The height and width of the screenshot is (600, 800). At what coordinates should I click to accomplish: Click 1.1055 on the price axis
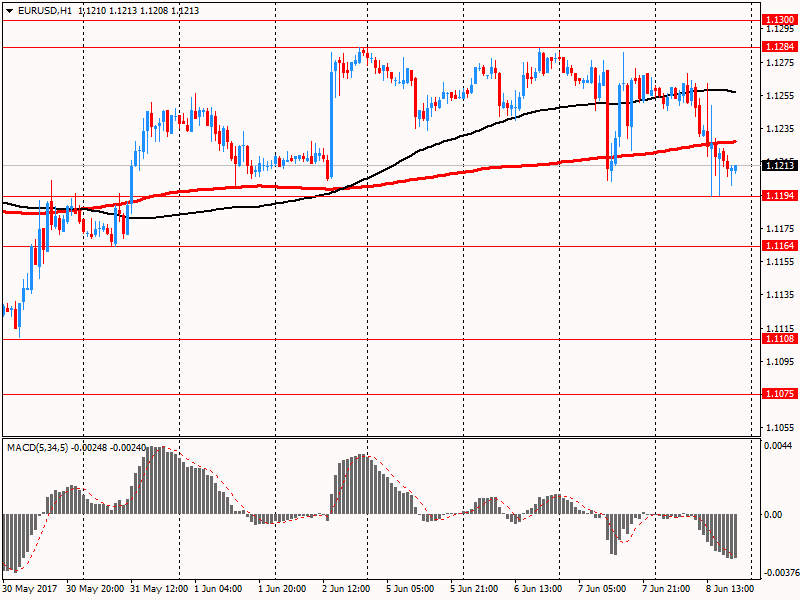(x=781, y=428)
